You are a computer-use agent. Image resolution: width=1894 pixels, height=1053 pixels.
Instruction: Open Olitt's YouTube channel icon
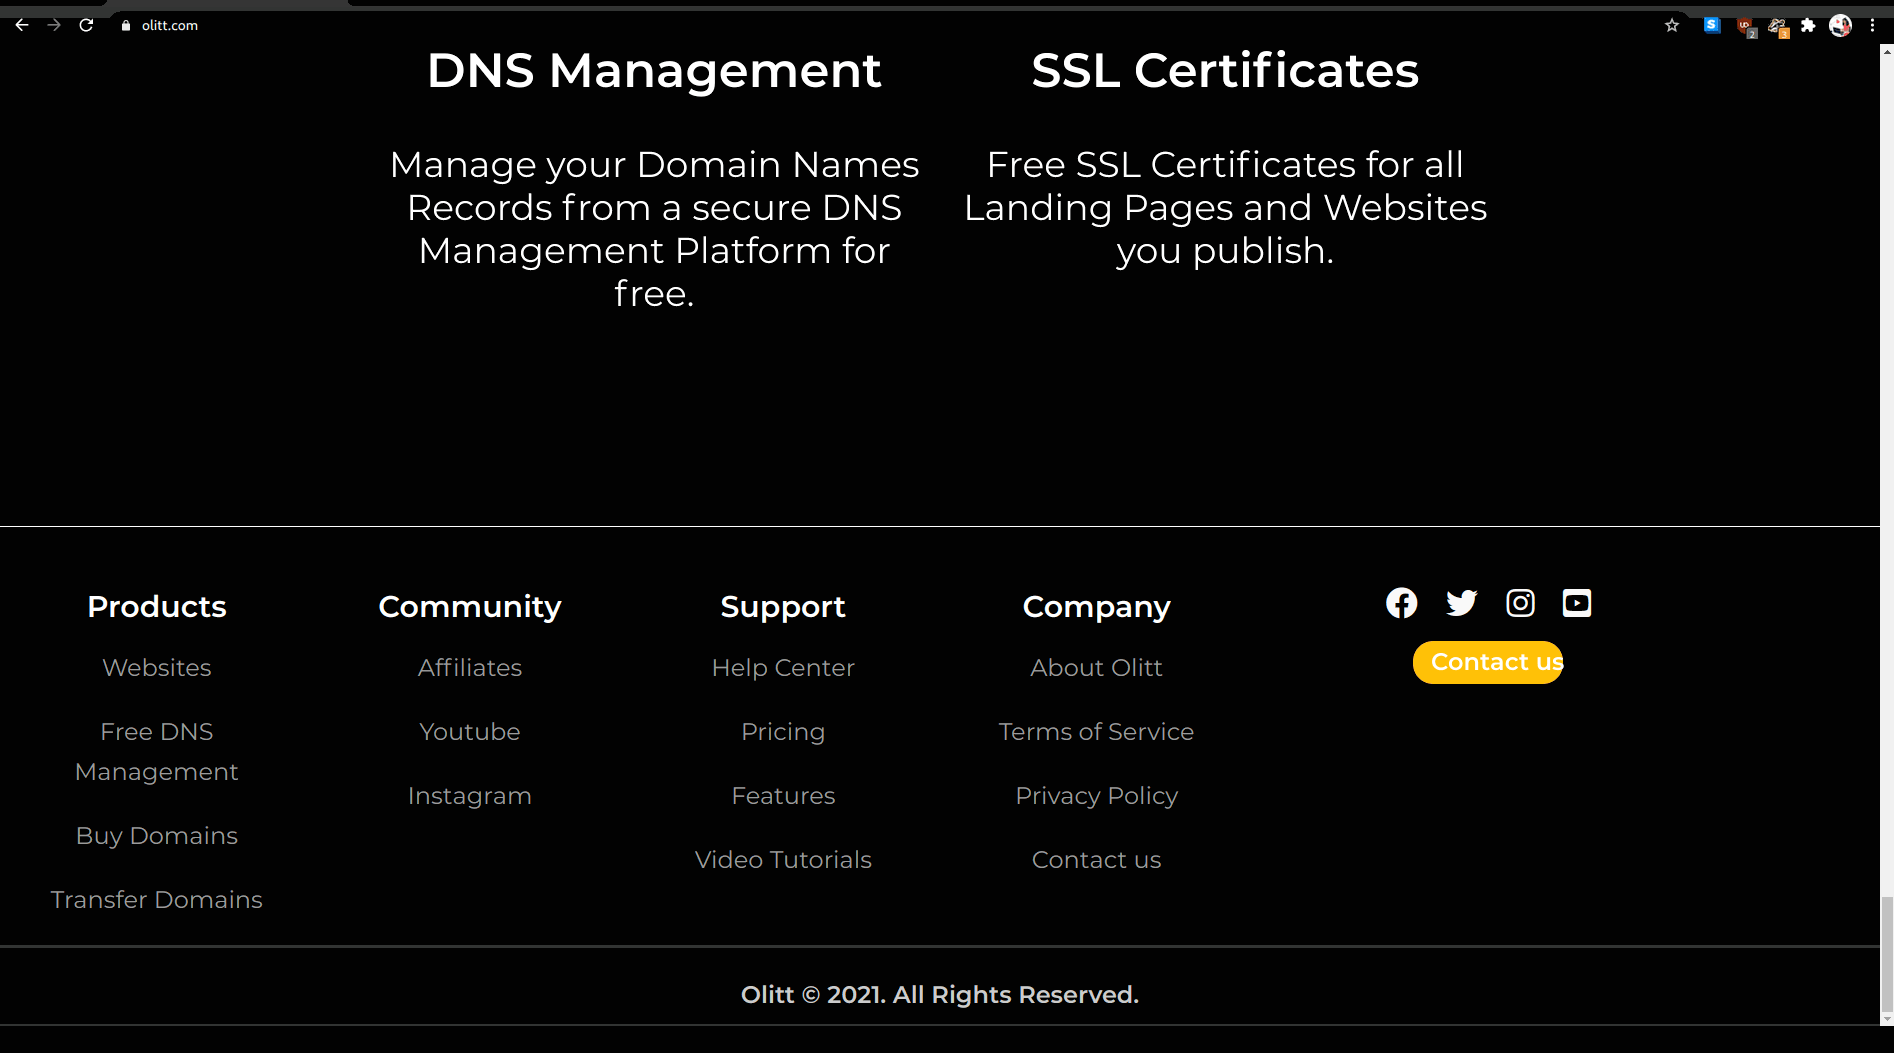click(x=1577, y=603)
